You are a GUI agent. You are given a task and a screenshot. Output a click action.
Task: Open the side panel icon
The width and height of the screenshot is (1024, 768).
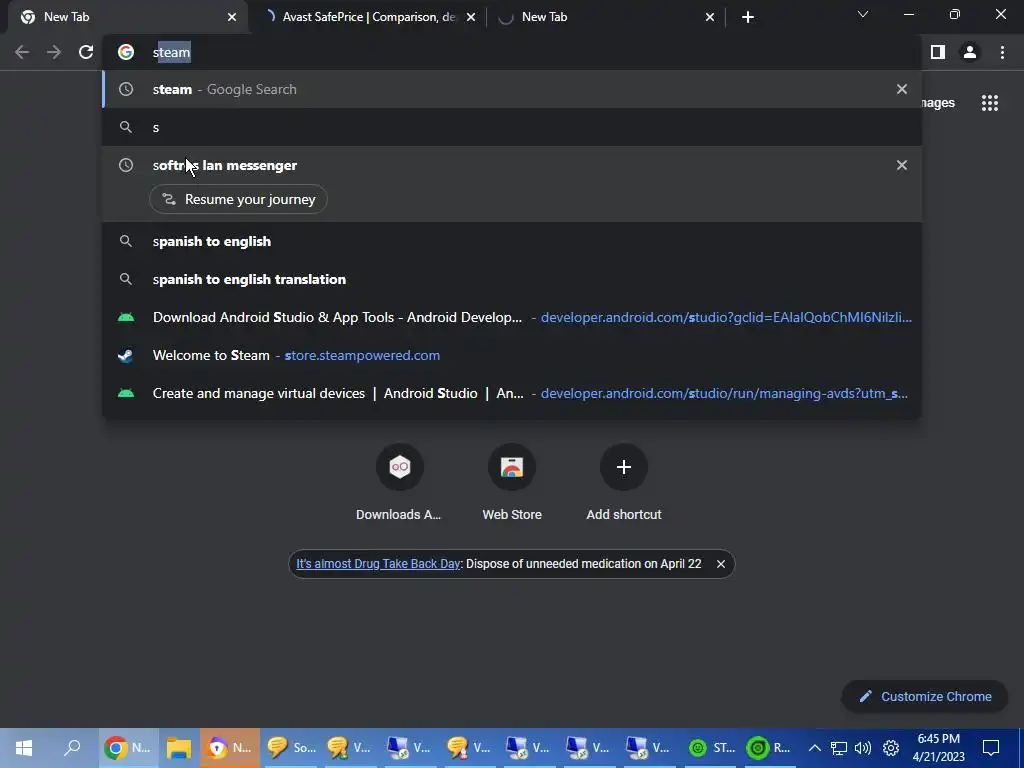coord(938,52)
